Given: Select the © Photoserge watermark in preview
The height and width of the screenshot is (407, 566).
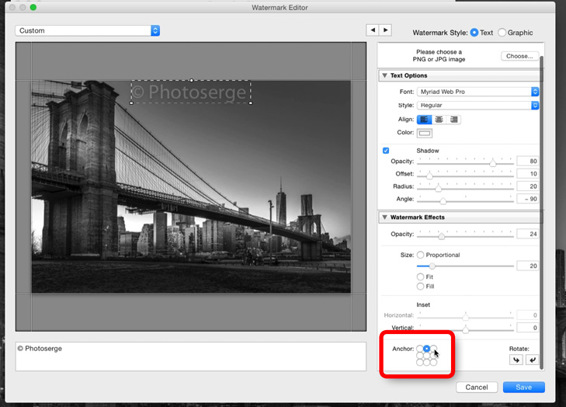Looking at the screenshot, I should [191, 92].
